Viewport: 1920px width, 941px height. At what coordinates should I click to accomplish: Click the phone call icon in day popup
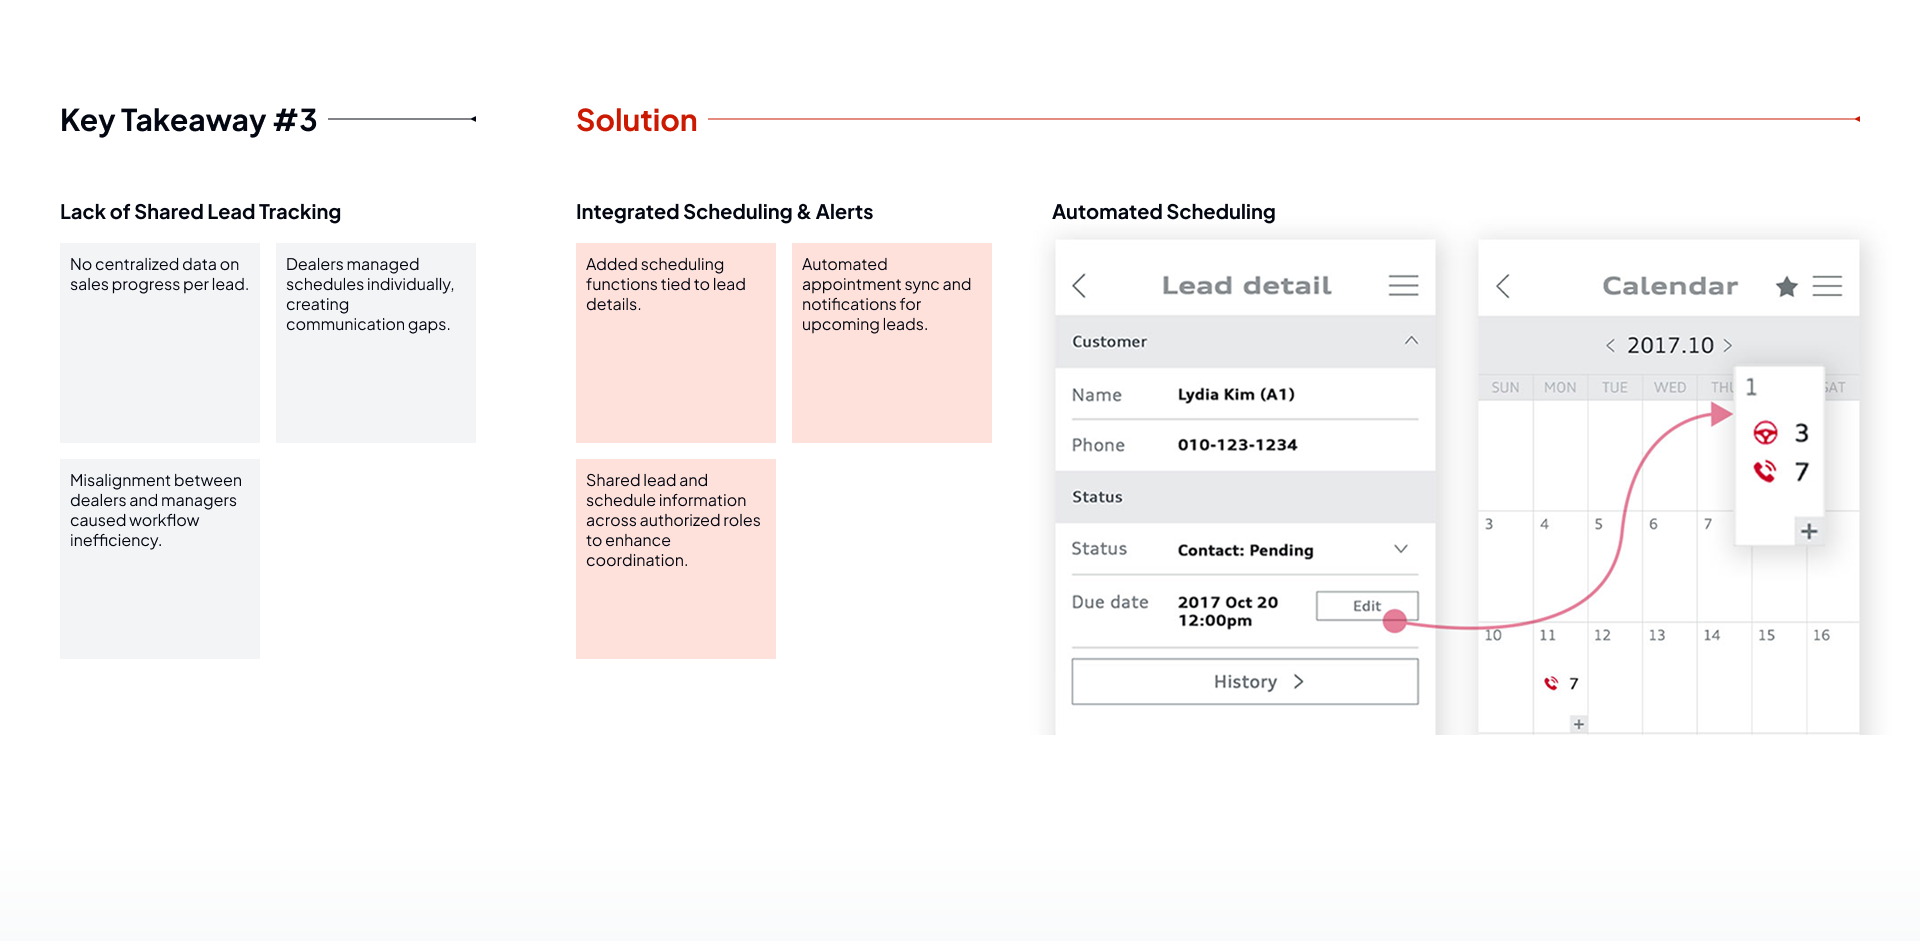1765,472
